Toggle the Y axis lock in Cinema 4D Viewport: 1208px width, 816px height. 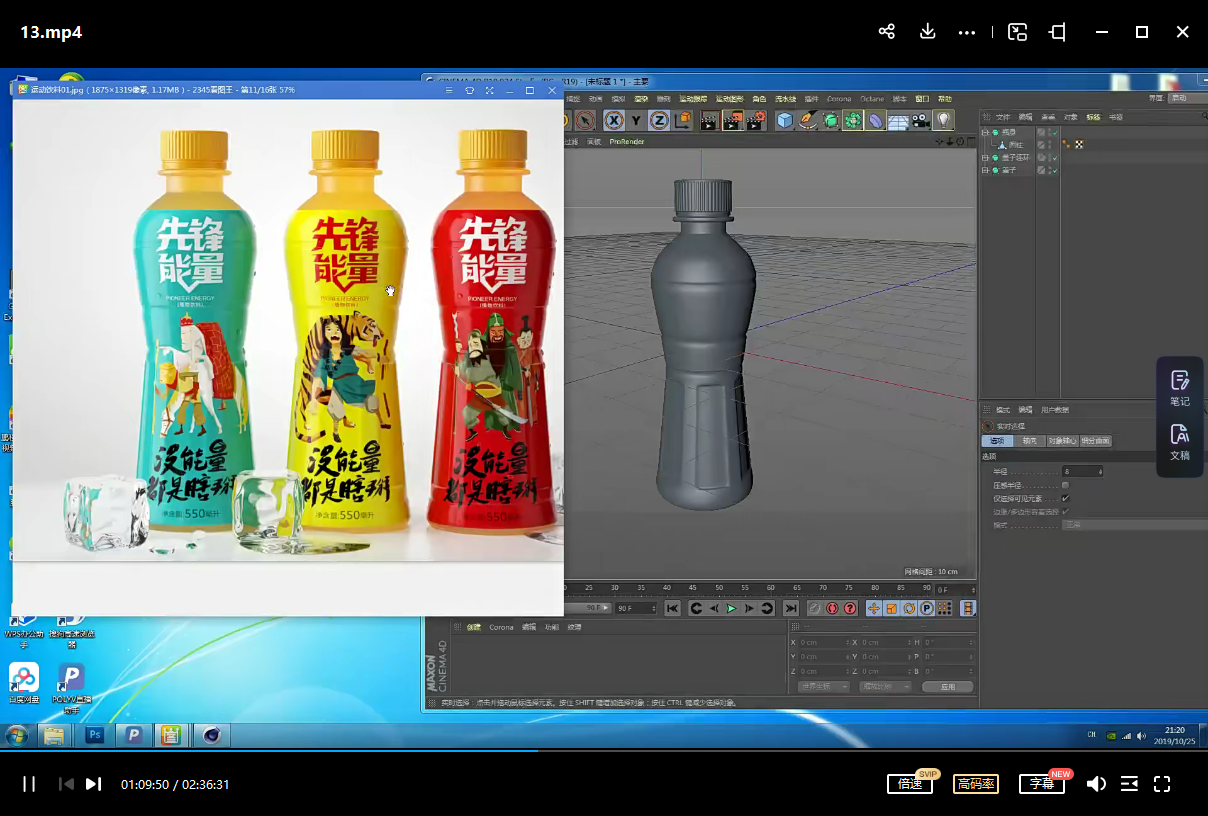[636, 120]
